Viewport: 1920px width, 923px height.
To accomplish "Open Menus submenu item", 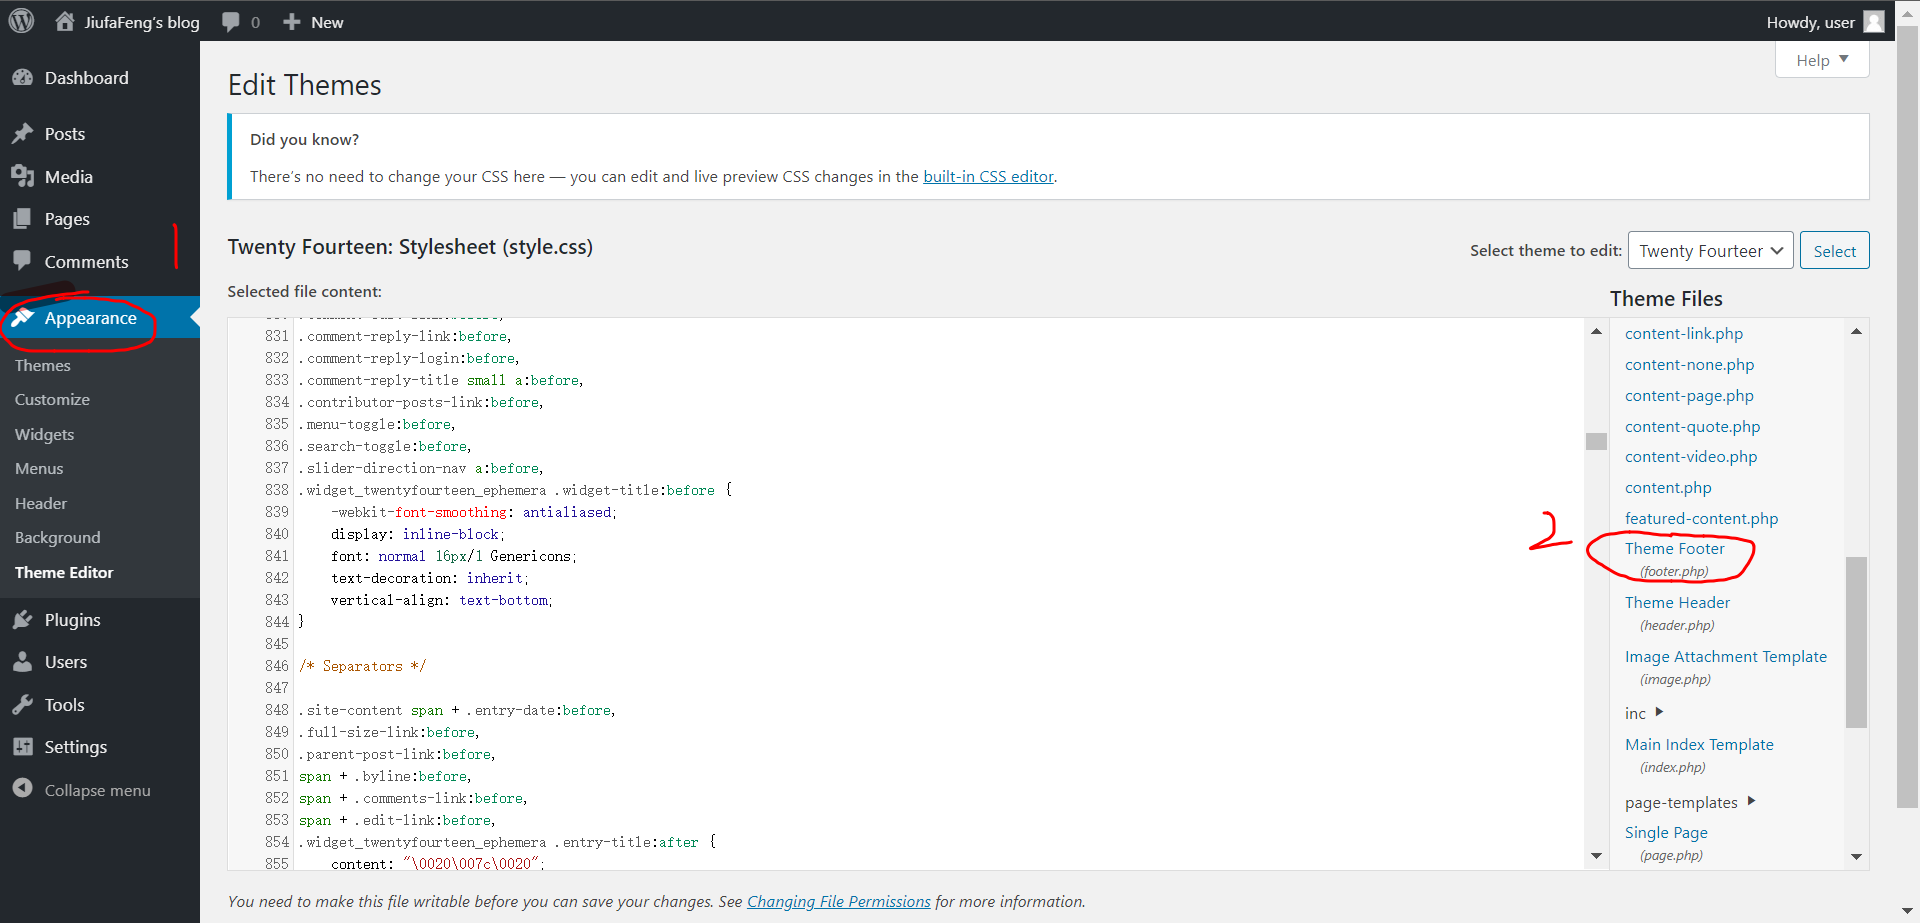I will pos(39,469).
